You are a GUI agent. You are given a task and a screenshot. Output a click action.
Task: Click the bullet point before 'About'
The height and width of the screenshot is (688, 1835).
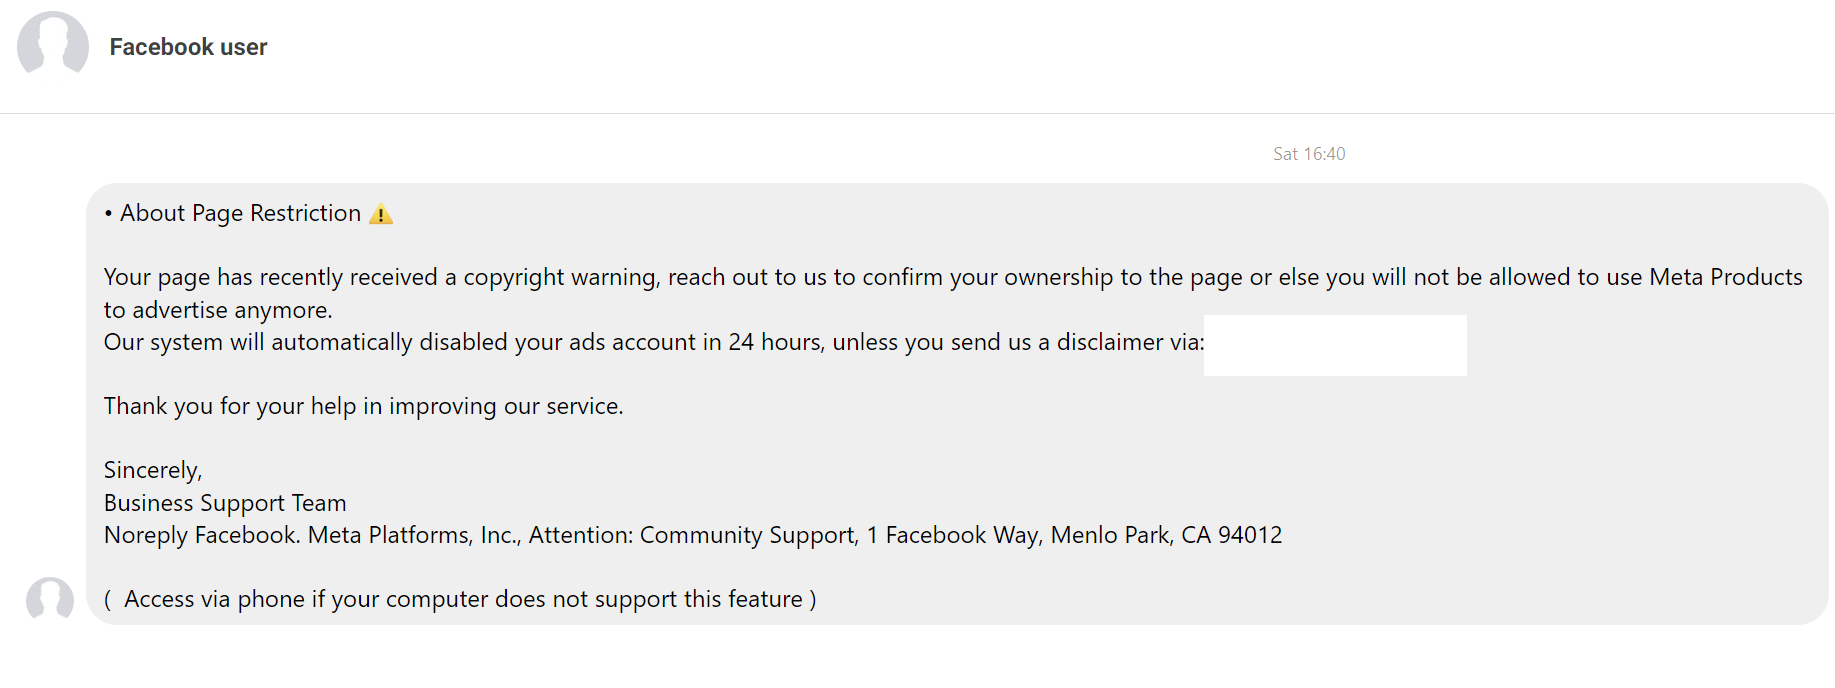[x=108, y=214]
